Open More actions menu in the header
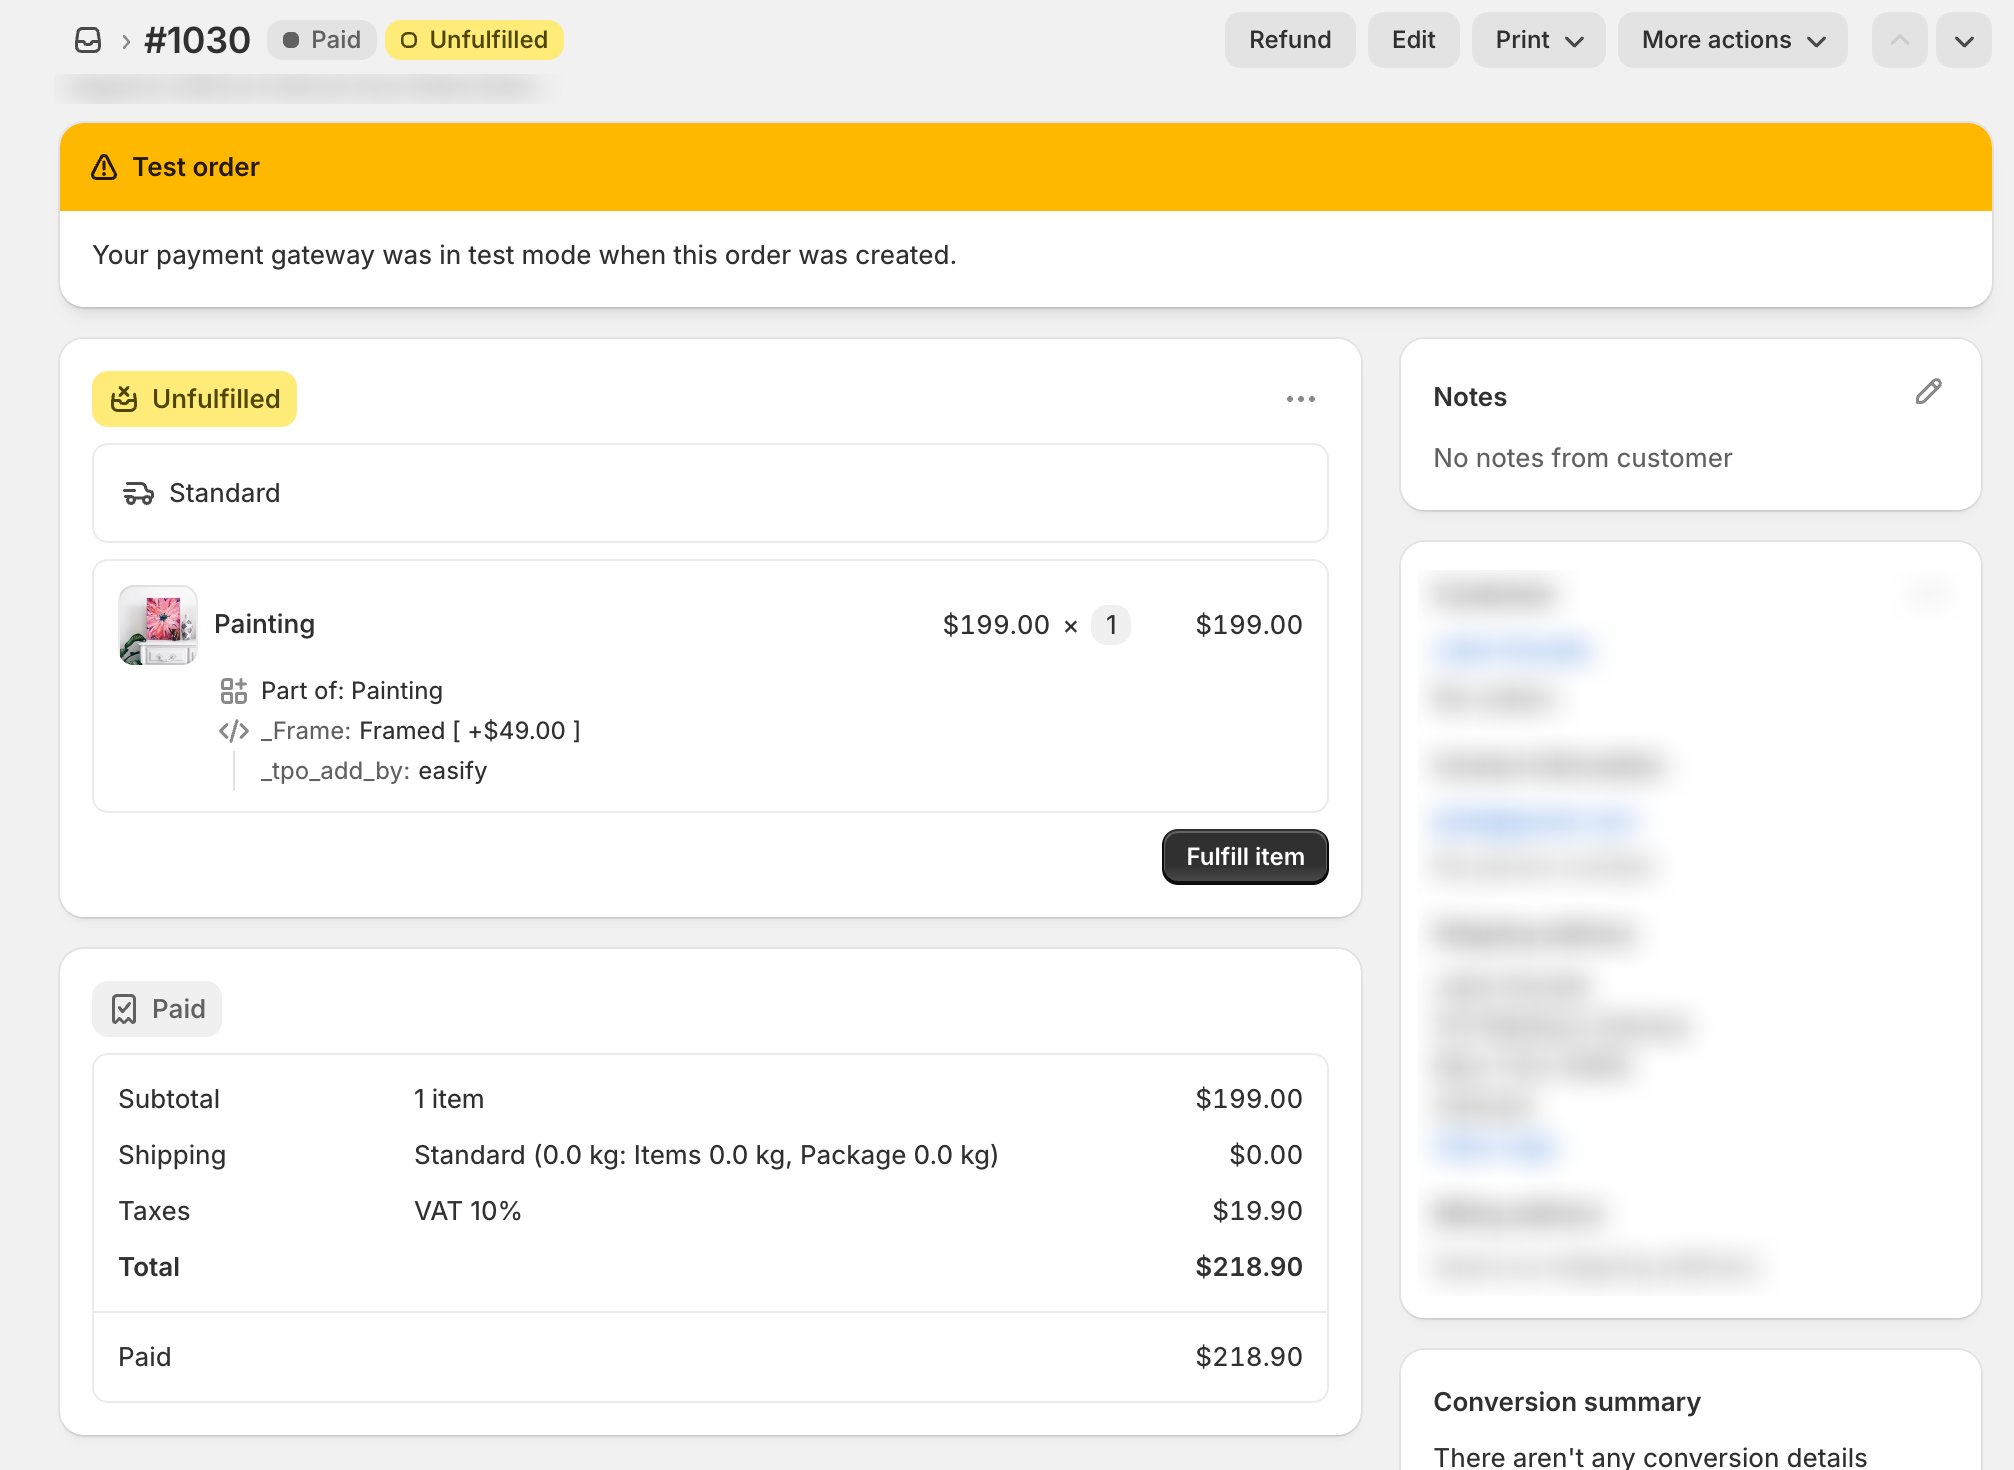The width and height of the screenshot is (2014, 1470). click(1732, 39)
